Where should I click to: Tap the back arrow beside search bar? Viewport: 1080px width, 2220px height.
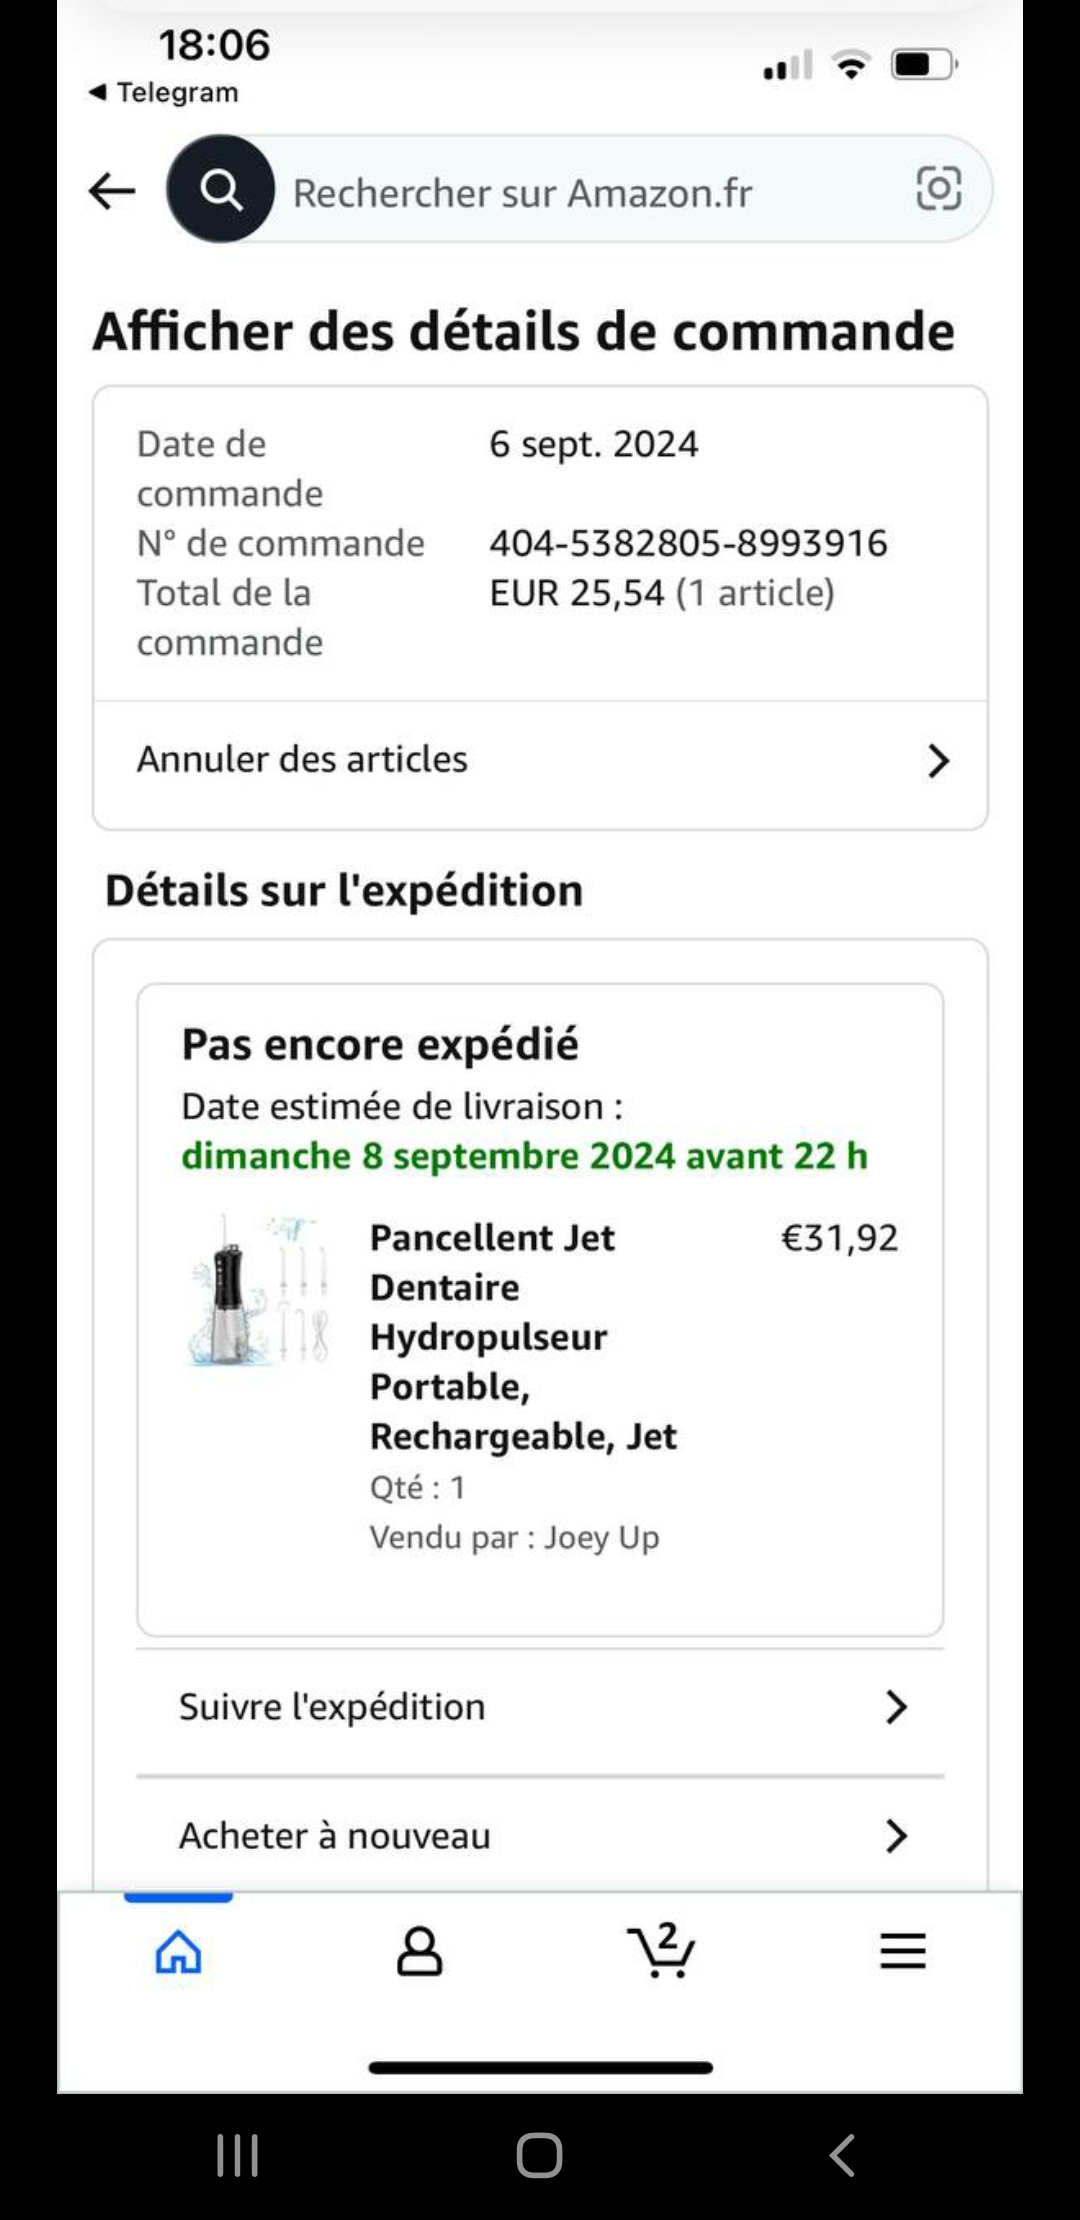tap(112, 190)
